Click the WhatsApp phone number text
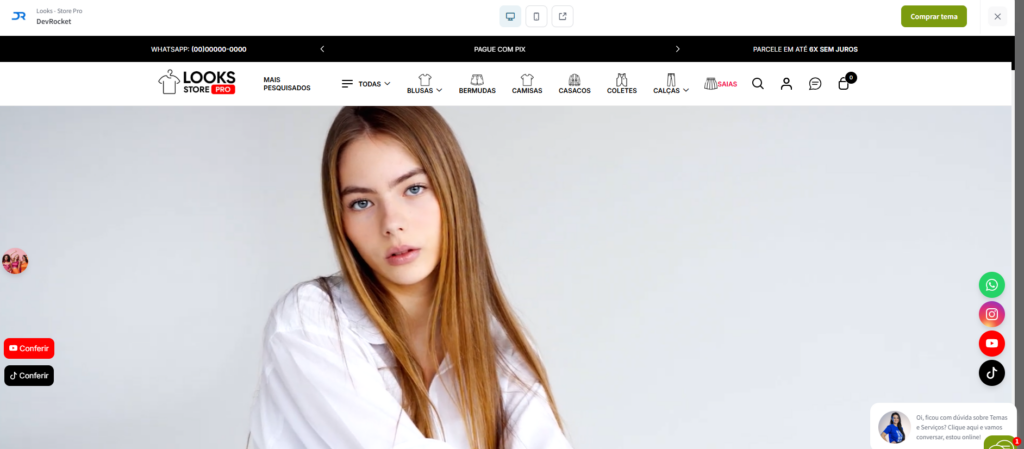 click(219, 49)
